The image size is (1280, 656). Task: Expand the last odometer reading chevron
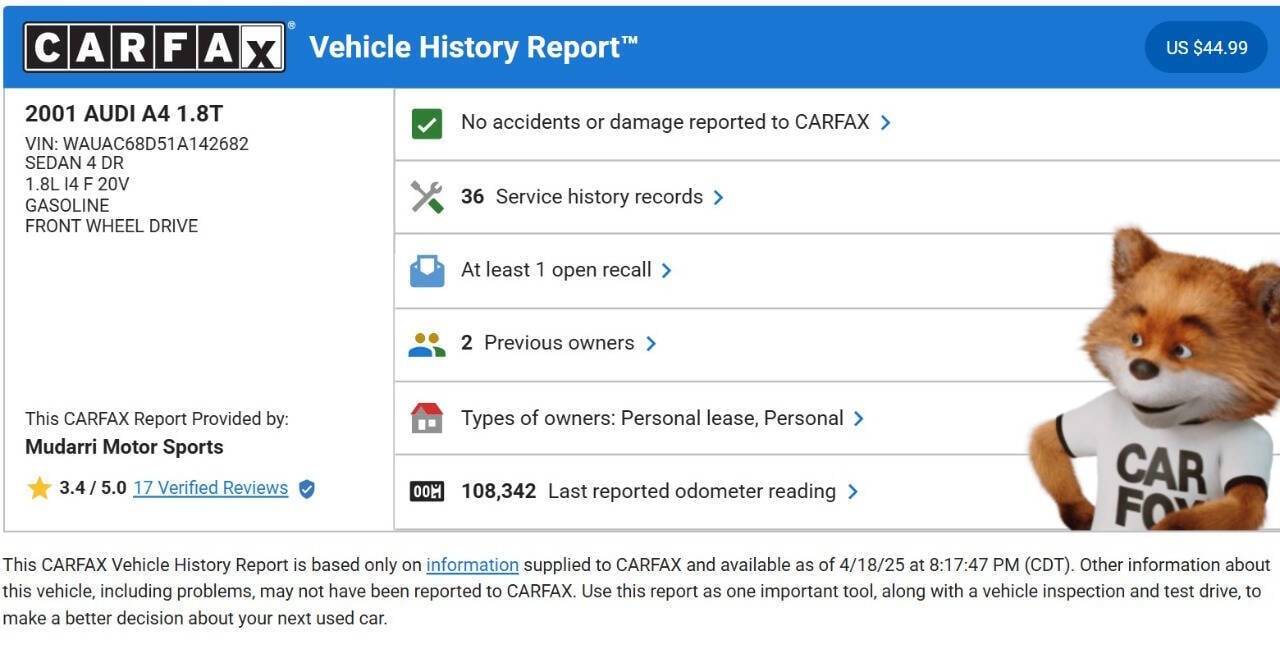[x=853, y=492]
